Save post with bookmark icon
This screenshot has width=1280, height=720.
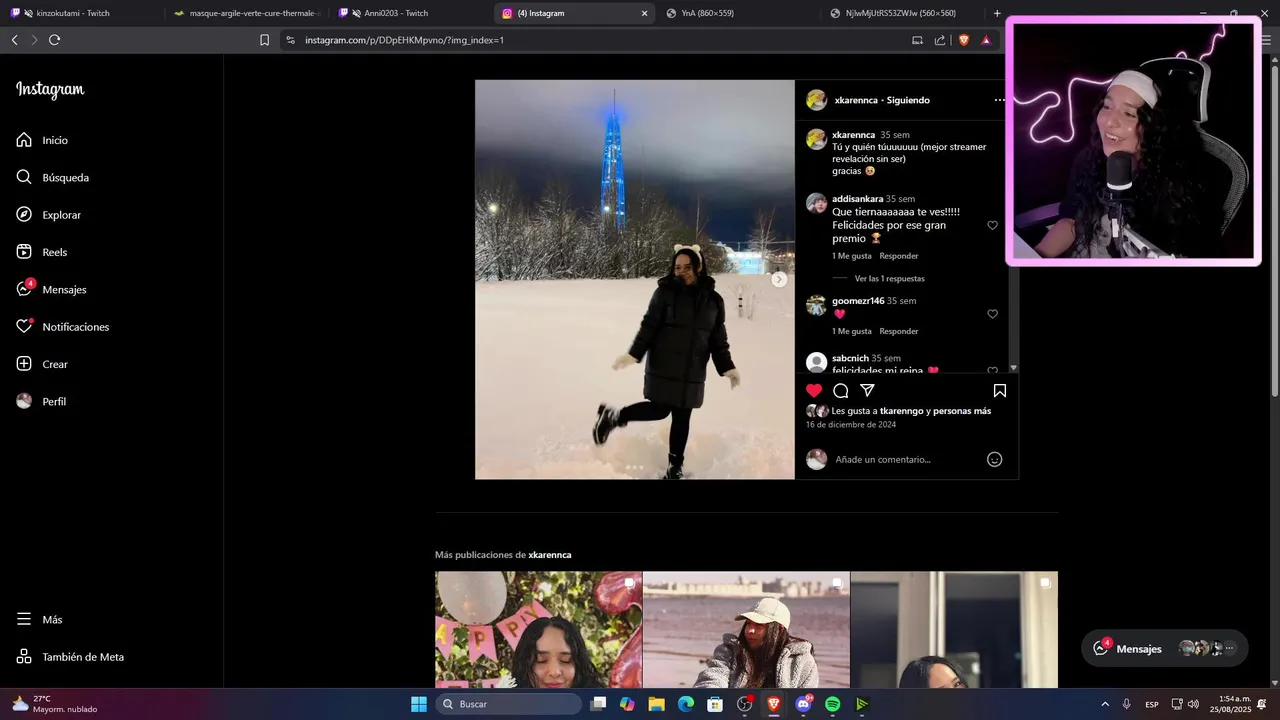(999, 391)
